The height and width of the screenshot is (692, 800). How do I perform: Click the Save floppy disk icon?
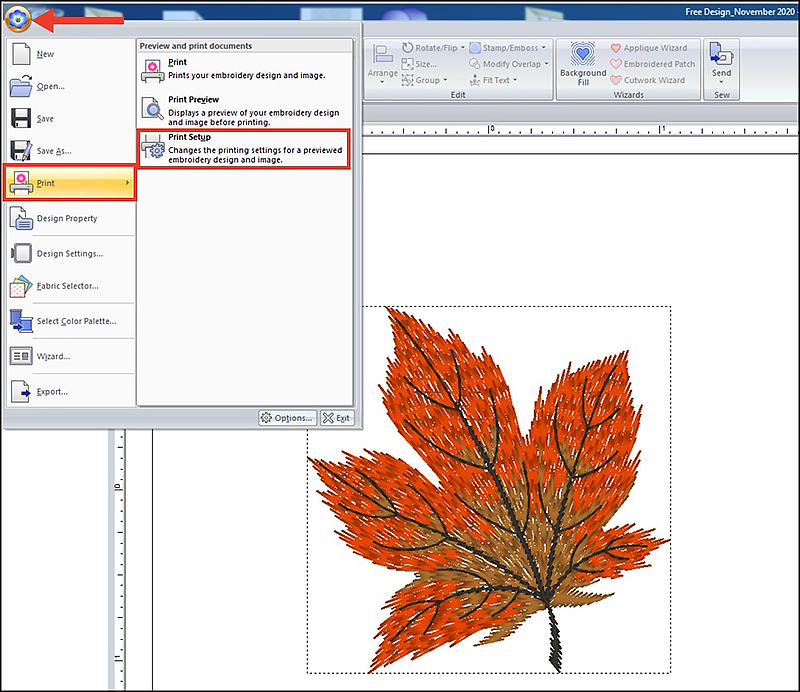(22, 119)
